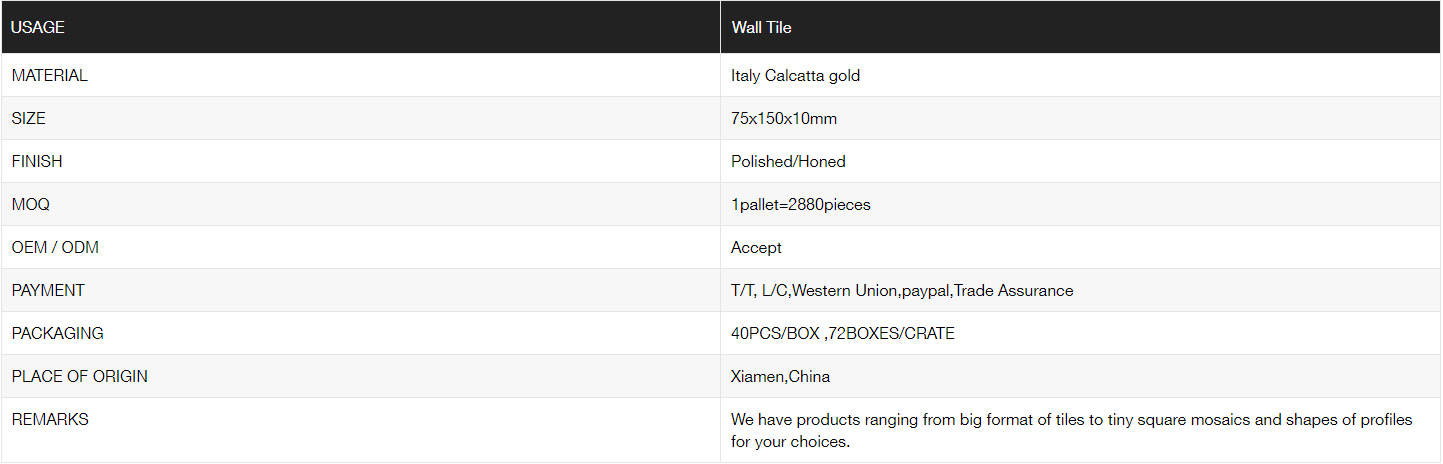Click the USAGE header cell
The image size is (1443, 464).
pyautogui.click(x=38, y=28)
